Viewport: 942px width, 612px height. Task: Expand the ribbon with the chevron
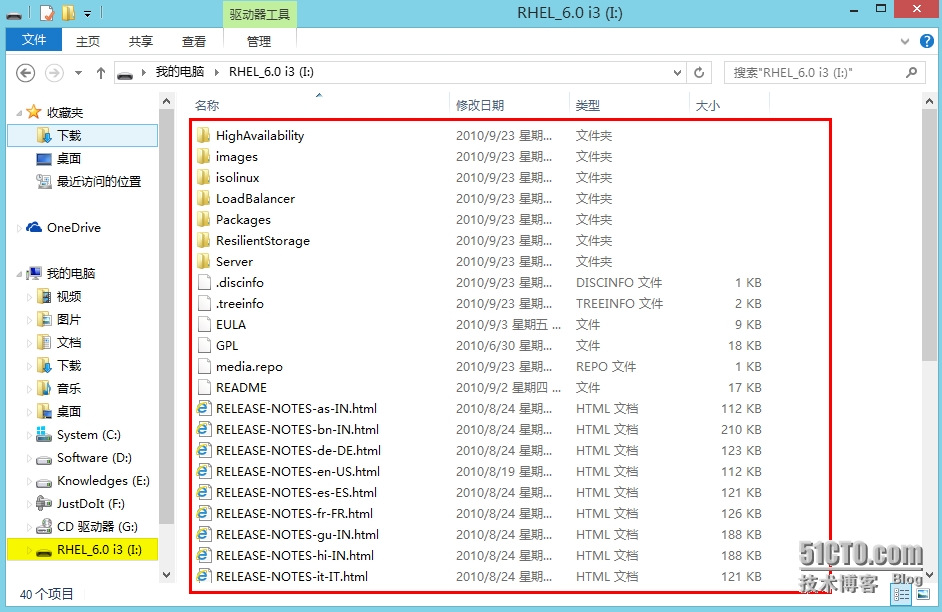coord(905,41)
